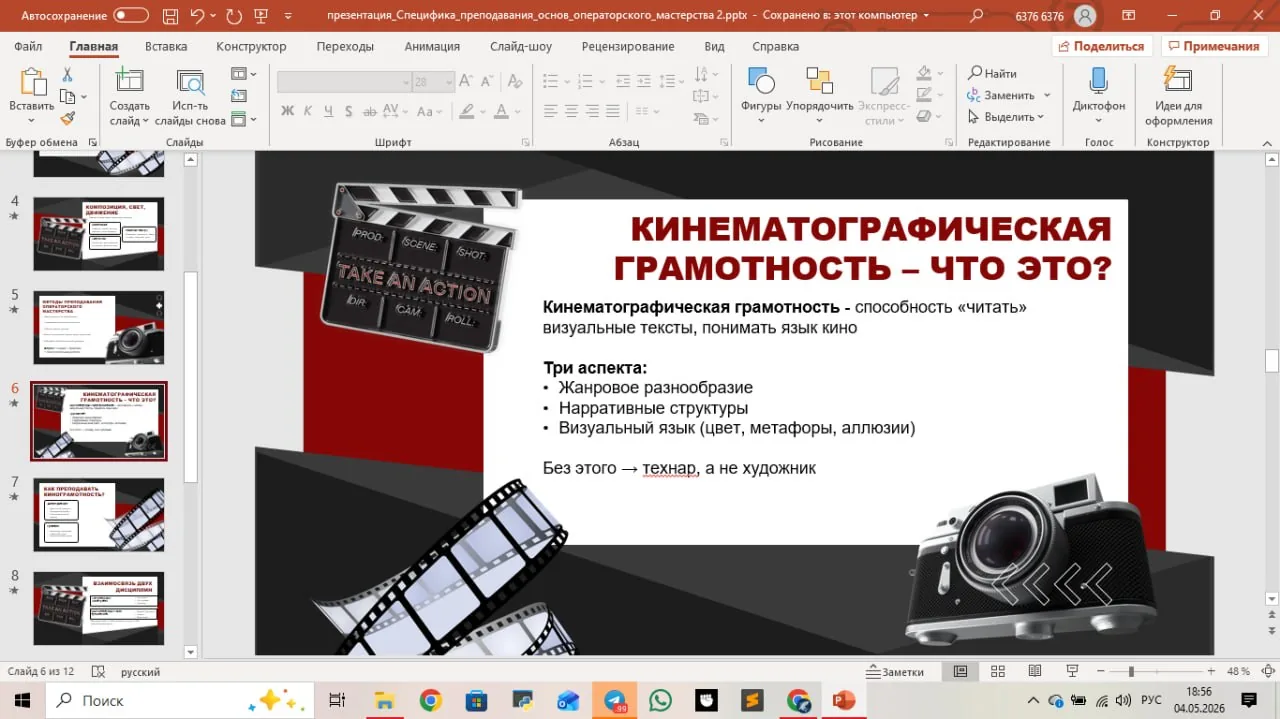Click the Format Painter brush icon
This screenshot has height=719, width=1280.
67,118
